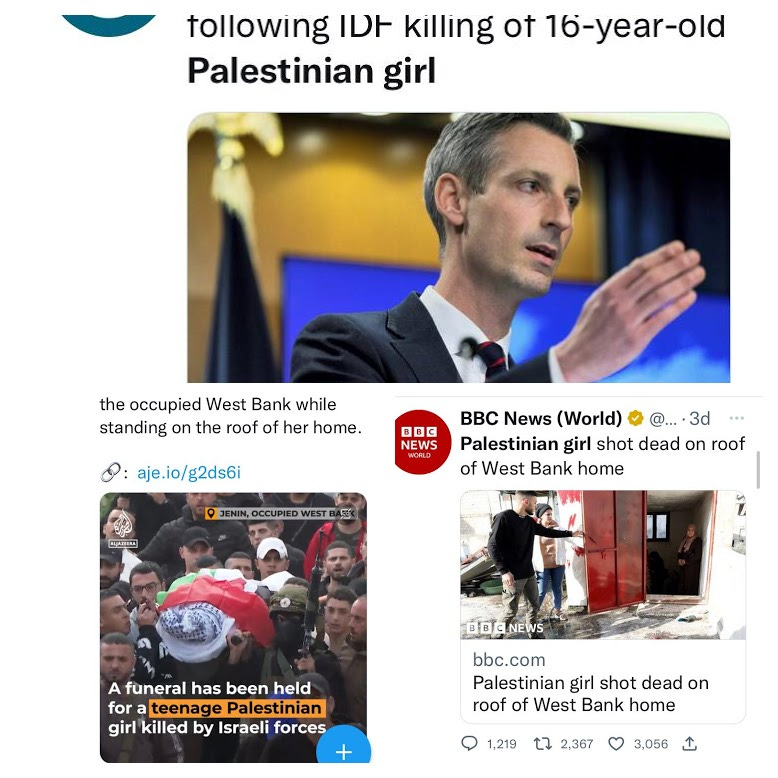
Task: Like the BBC tweet with heart icon
Action: 616,744
